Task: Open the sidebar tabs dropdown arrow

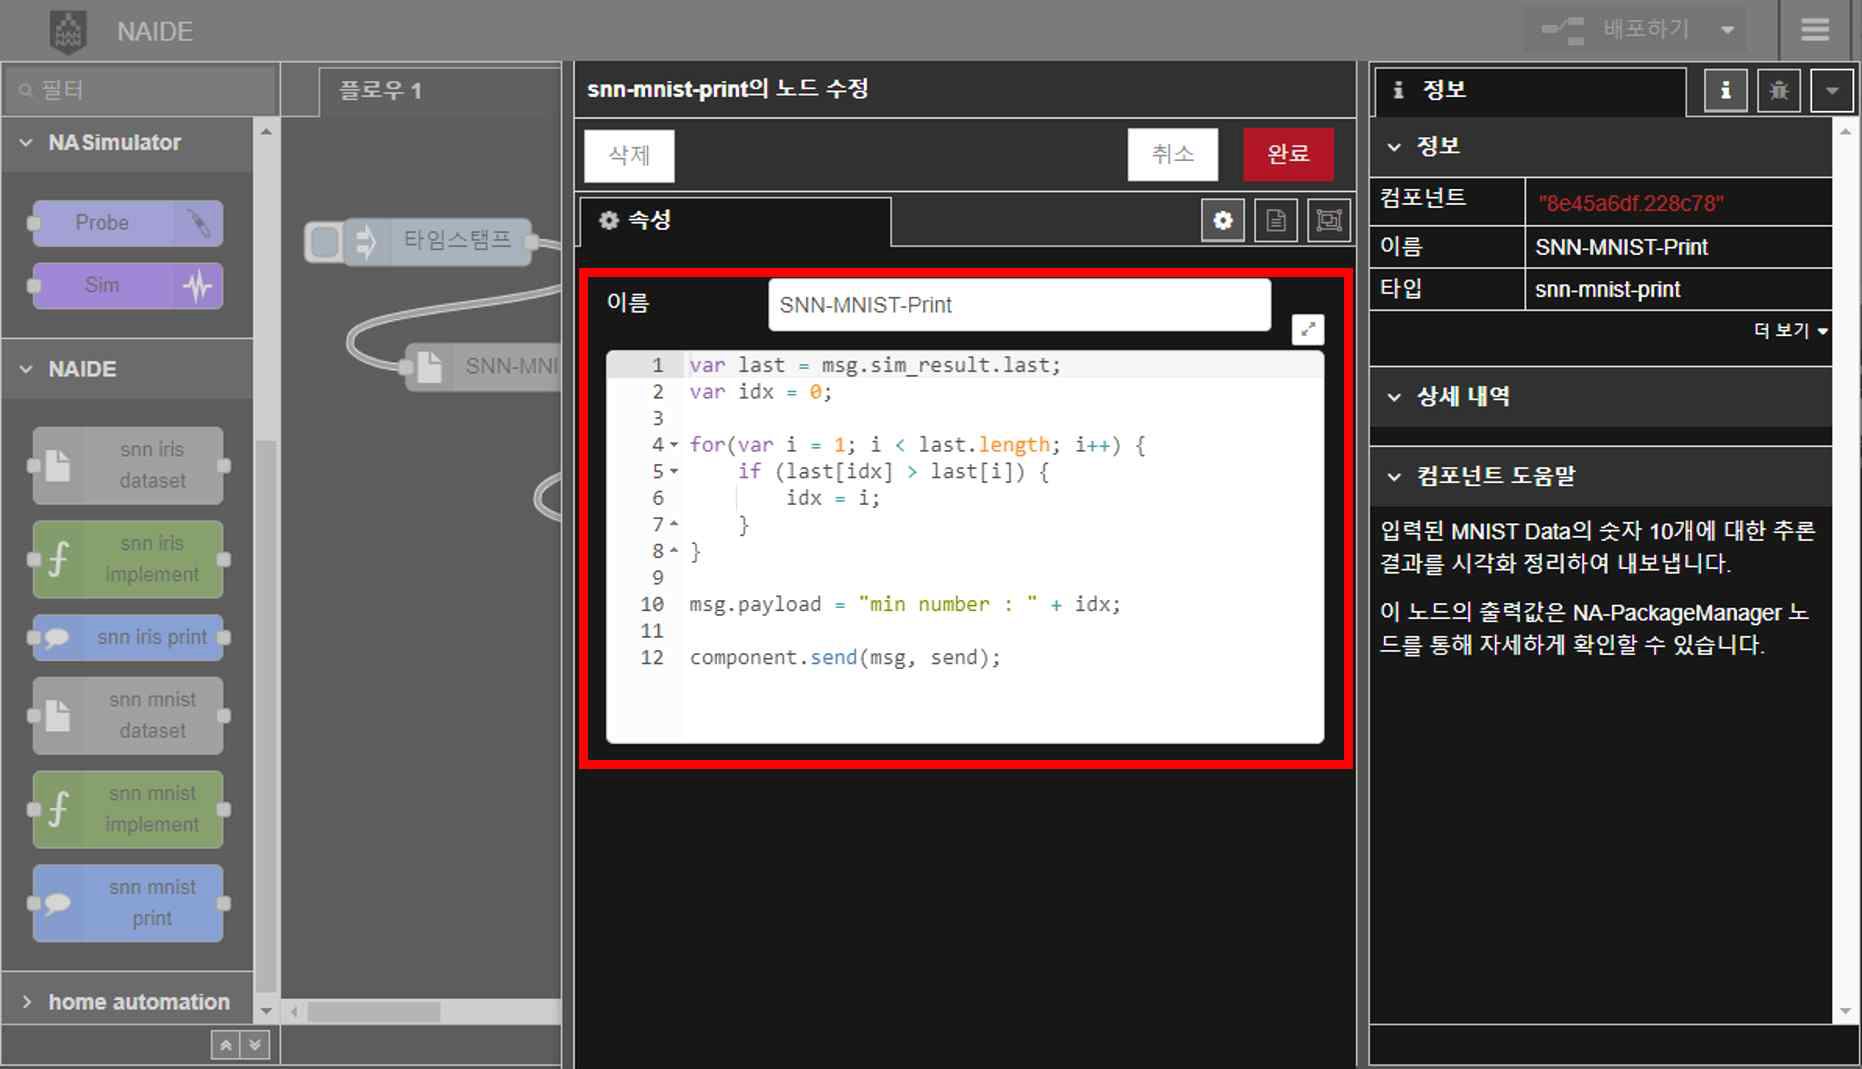Action: coord(1832,91)
